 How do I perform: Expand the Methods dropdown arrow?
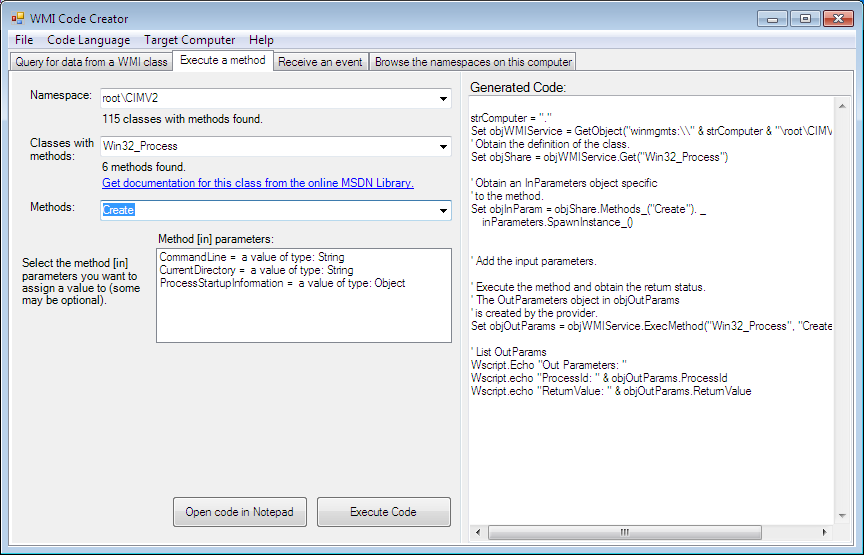tap(443, 210)
